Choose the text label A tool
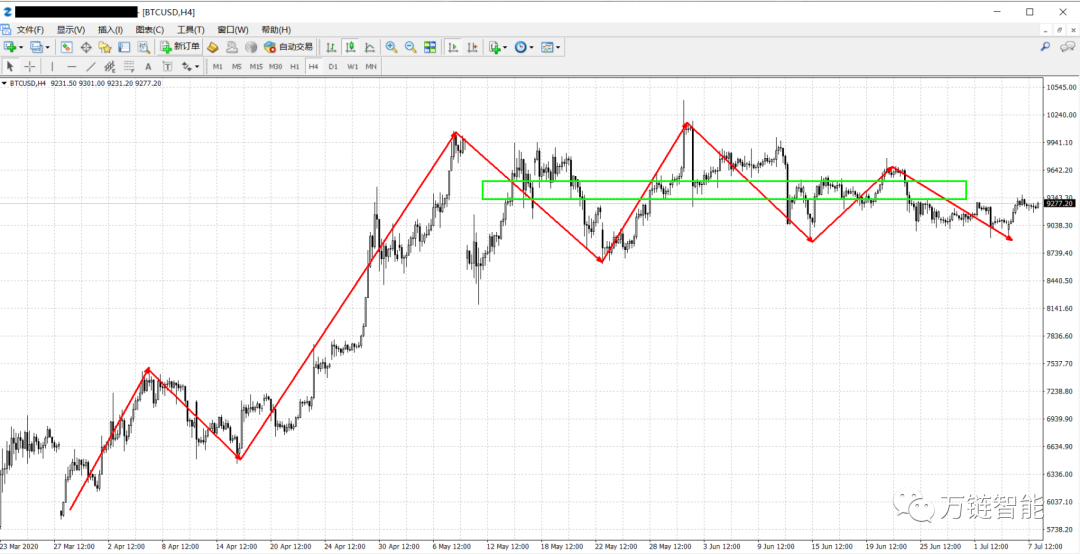Screen dimensions: 1080x554 (x=147, y=66)
